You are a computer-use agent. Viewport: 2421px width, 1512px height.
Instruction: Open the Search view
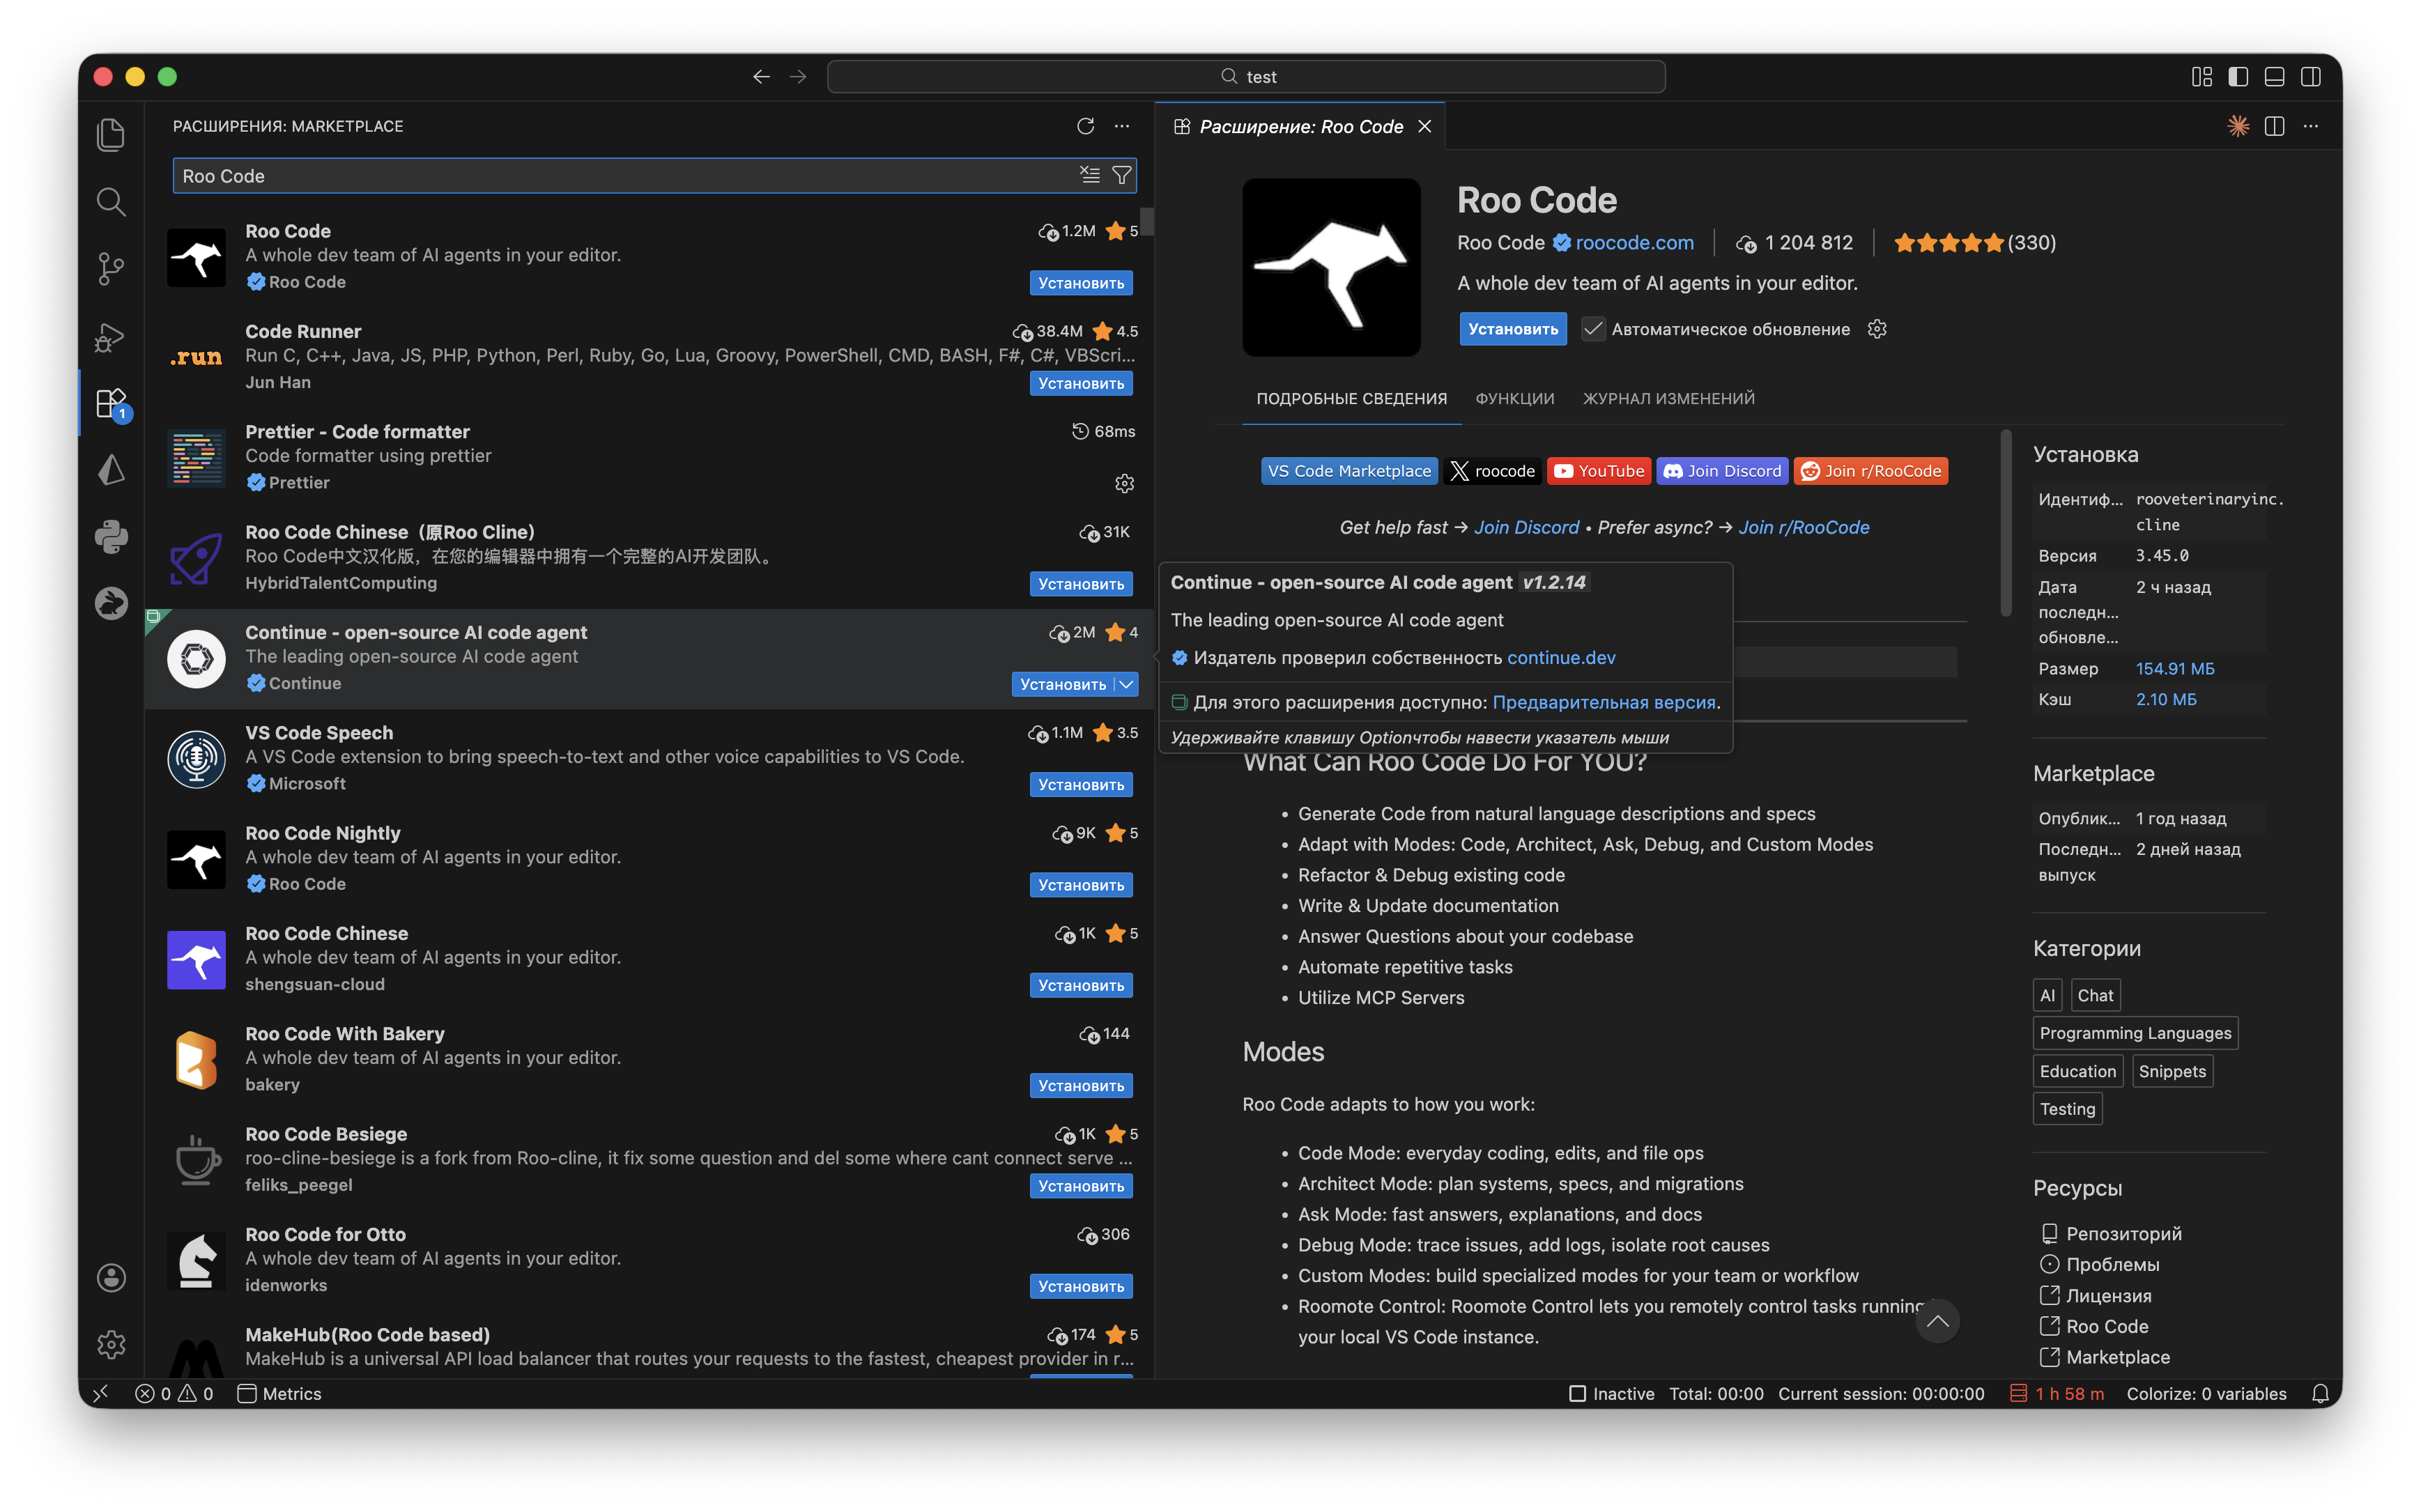click(x=111, y=201)
